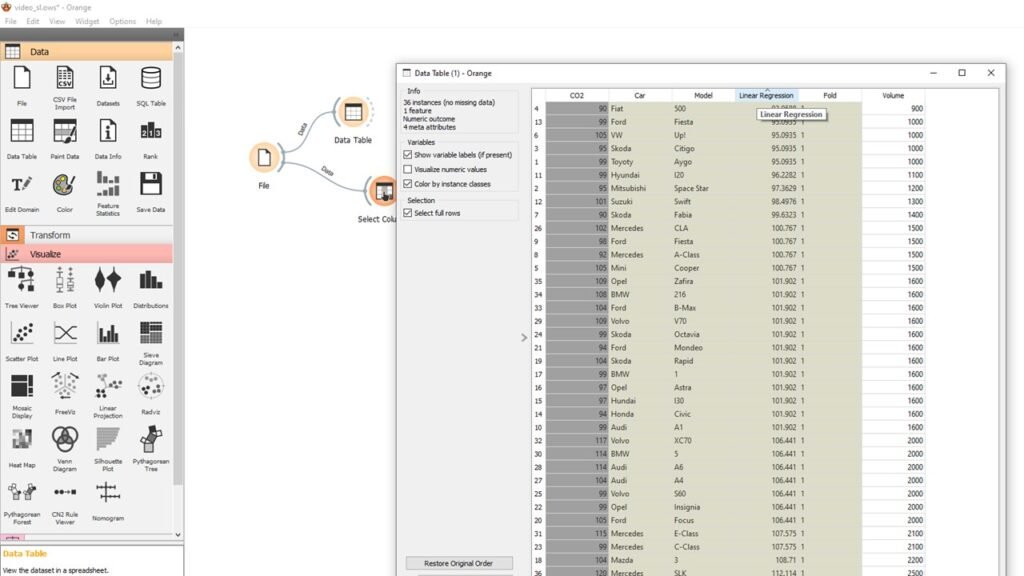Select the Distributions widget
1024x576 pixels.
pos(151,287)
